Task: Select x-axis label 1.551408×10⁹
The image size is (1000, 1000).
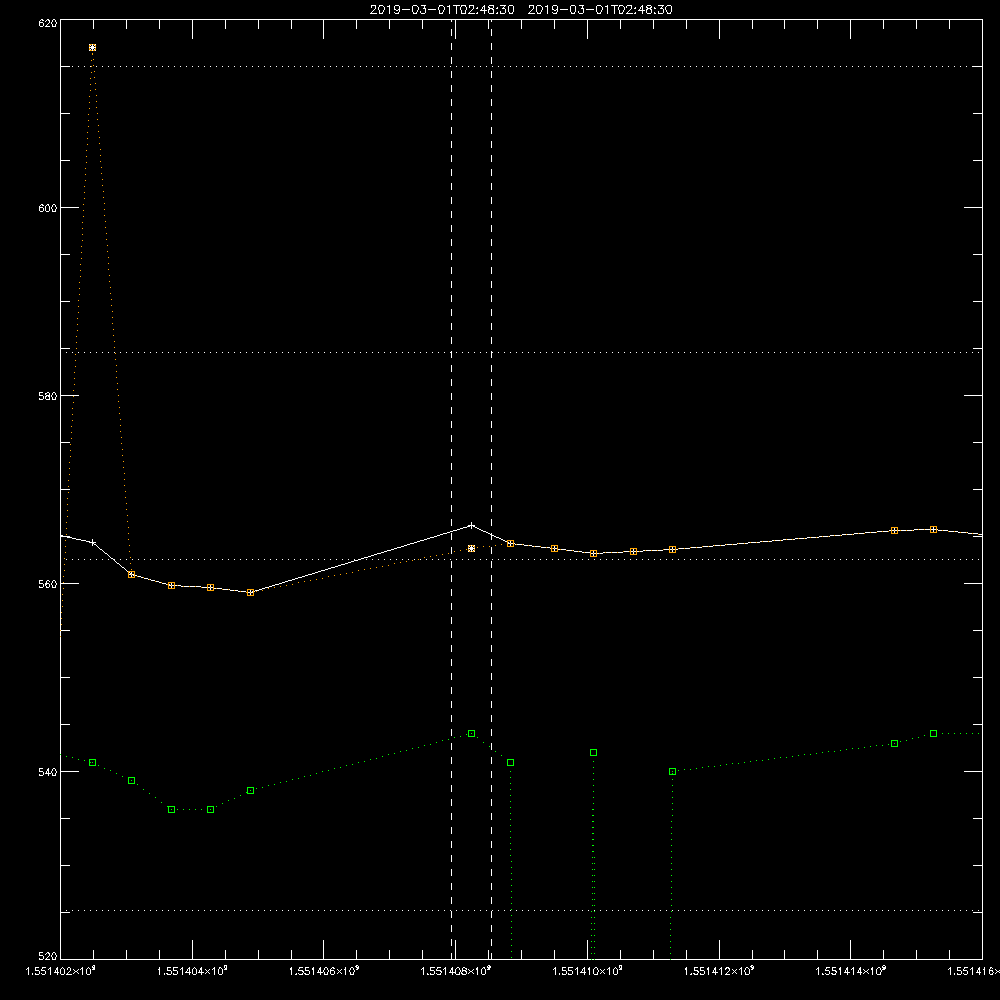Action: coord(456,971)
